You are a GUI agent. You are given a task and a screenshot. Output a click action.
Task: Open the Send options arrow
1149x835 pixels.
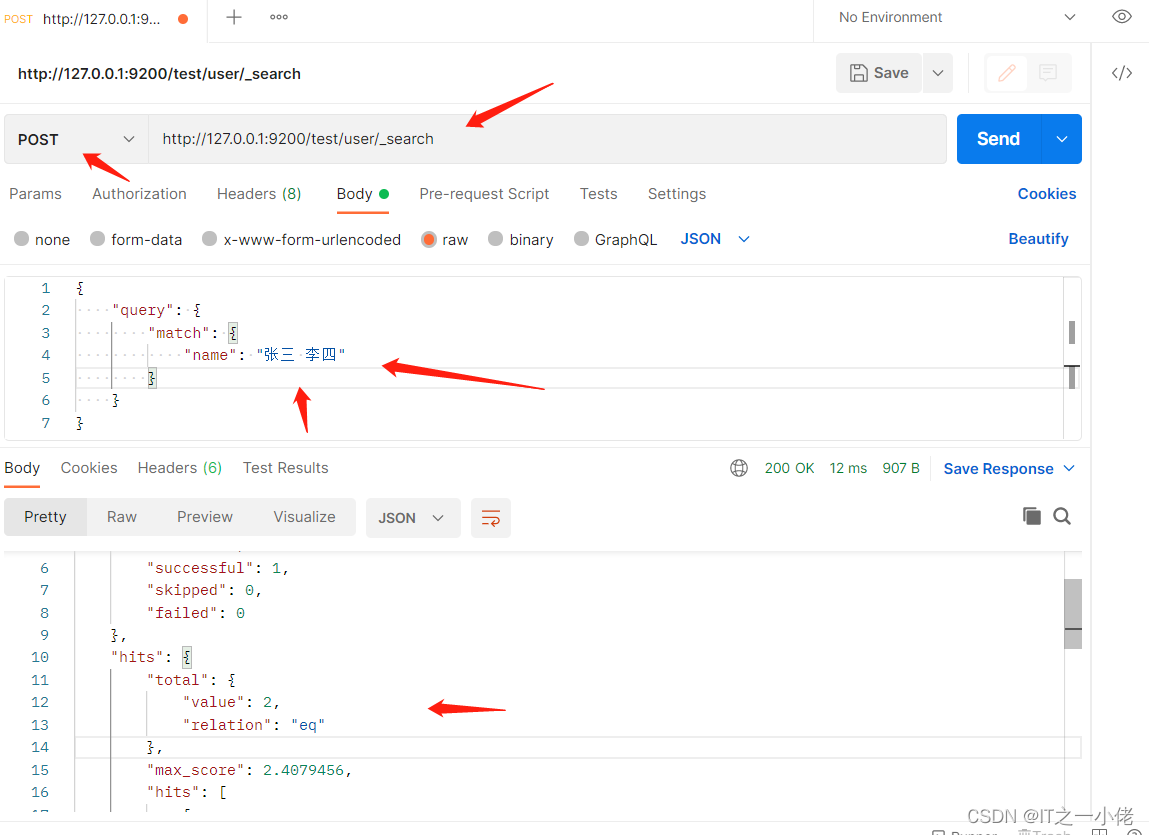(x=1061, y=139)
